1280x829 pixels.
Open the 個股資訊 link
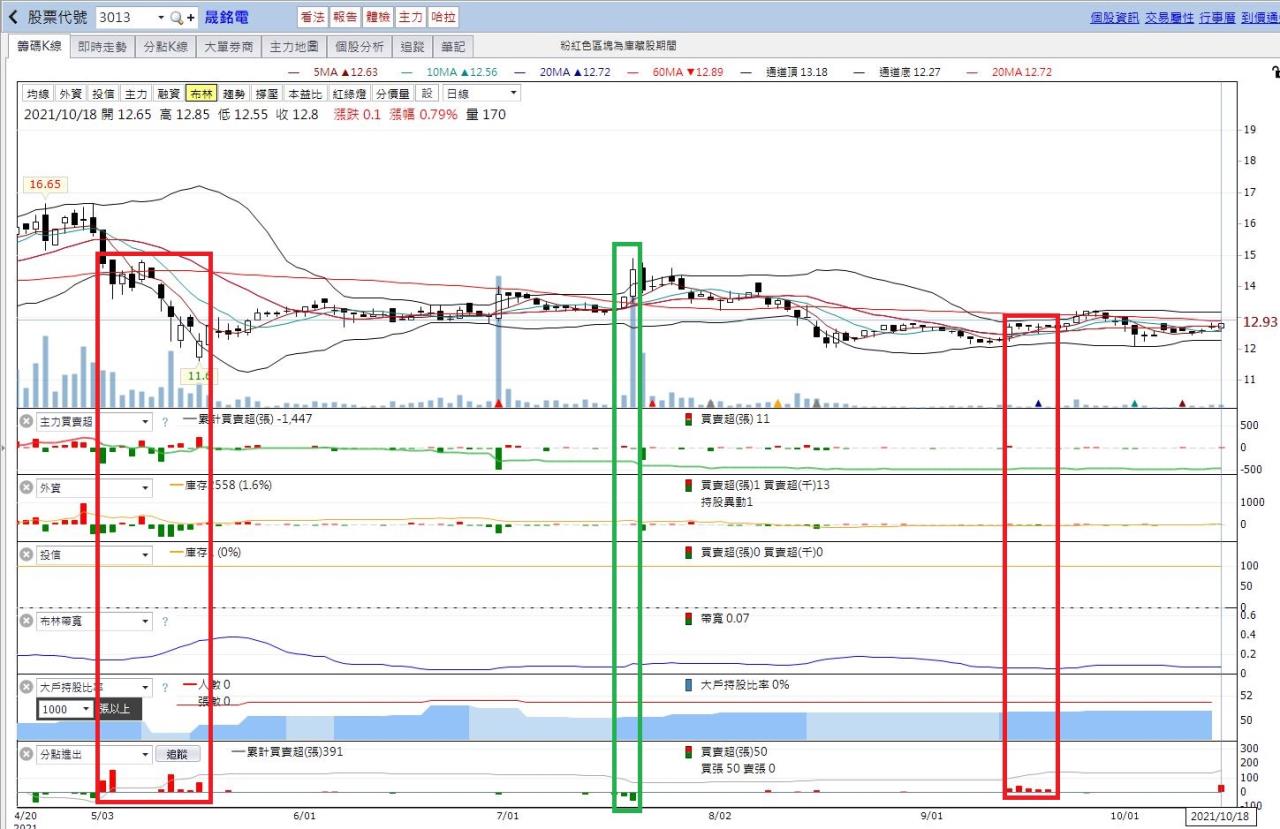pyautogui.click(x=1114, y=18)
